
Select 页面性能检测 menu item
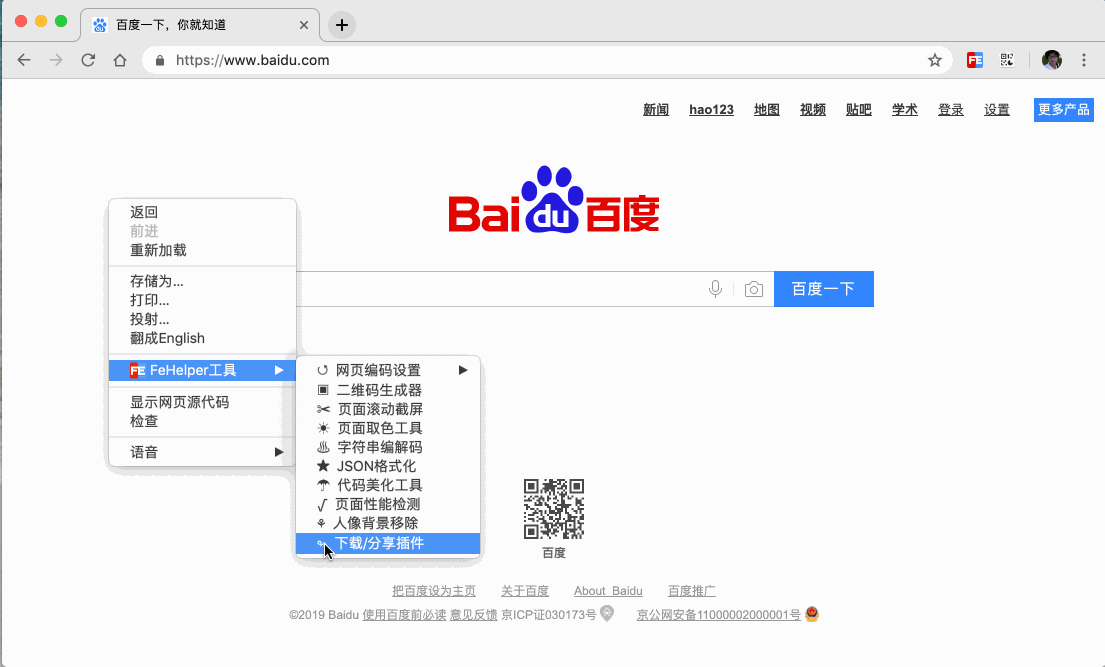(x=388, y=504)
